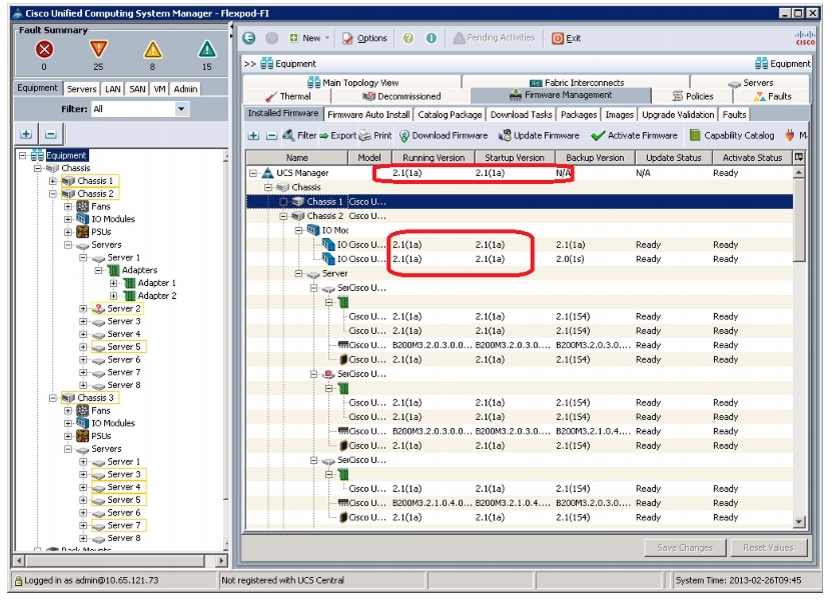
Task: Open the table column chooser icon
Action: pyautogui.click(x=799, y=157)
